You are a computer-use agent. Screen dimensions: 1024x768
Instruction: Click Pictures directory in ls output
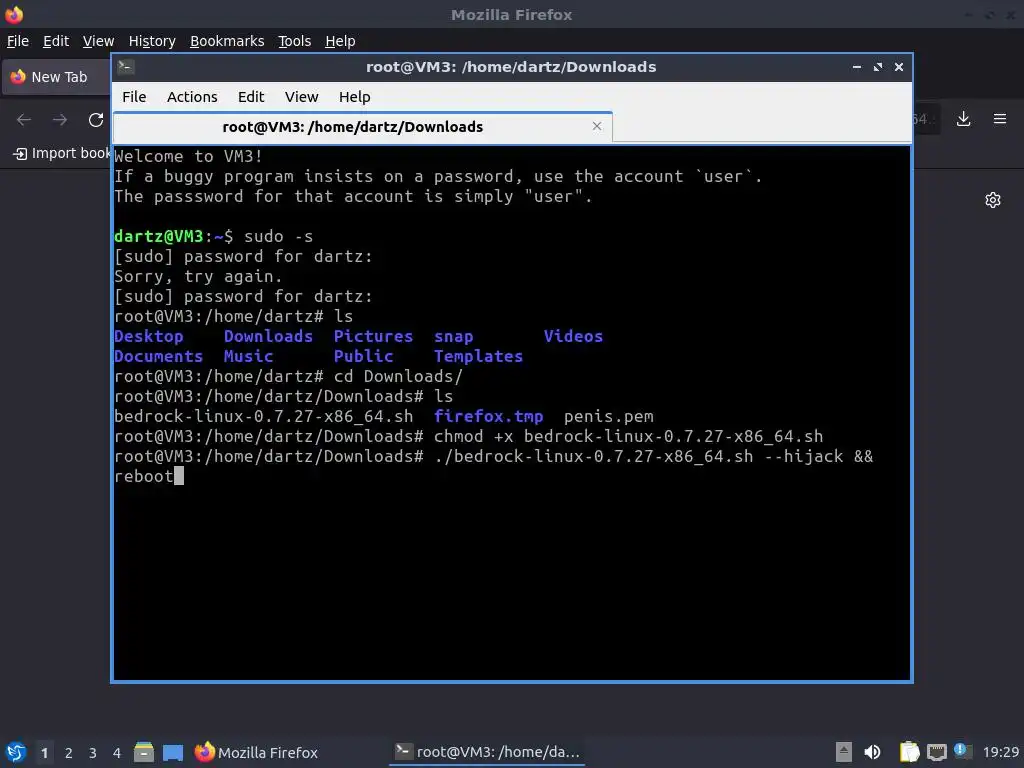(x=374, y=336)
